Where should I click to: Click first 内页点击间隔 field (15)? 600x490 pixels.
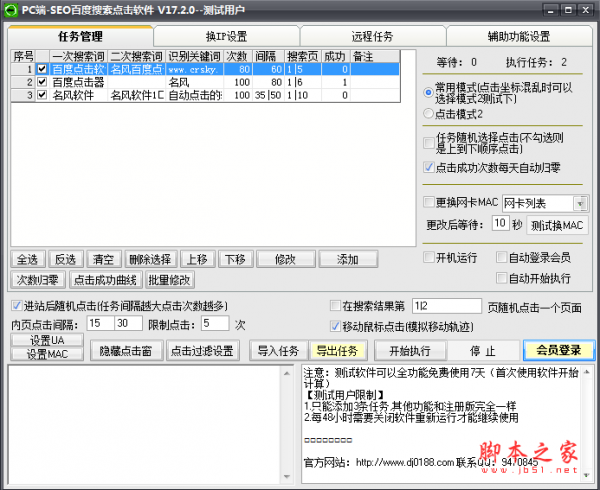coord(101,323)
